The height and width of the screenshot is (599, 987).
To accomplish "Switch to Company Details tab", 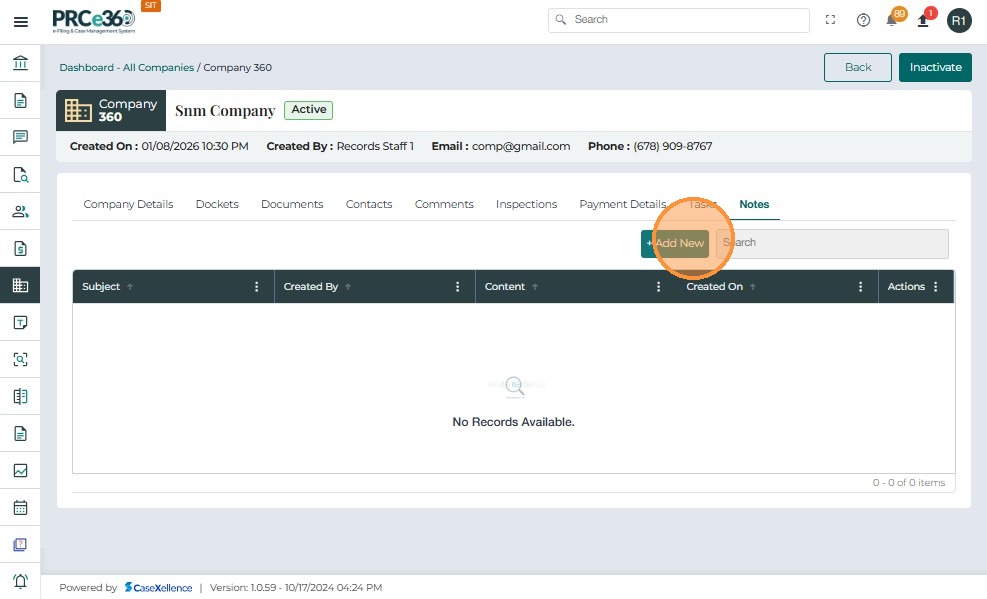I will pyautogui.click(x=128, y=204).
